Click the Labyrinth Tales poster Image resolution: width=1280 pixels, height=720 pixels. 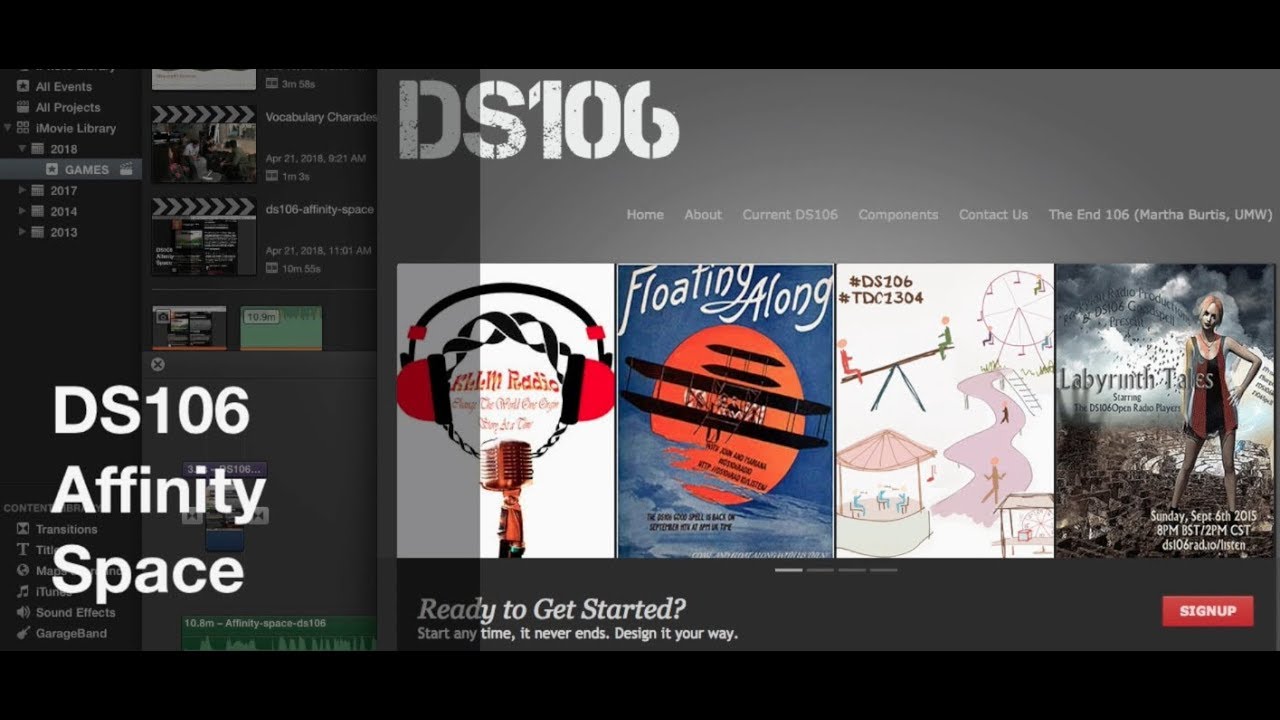coord(1166,411)
